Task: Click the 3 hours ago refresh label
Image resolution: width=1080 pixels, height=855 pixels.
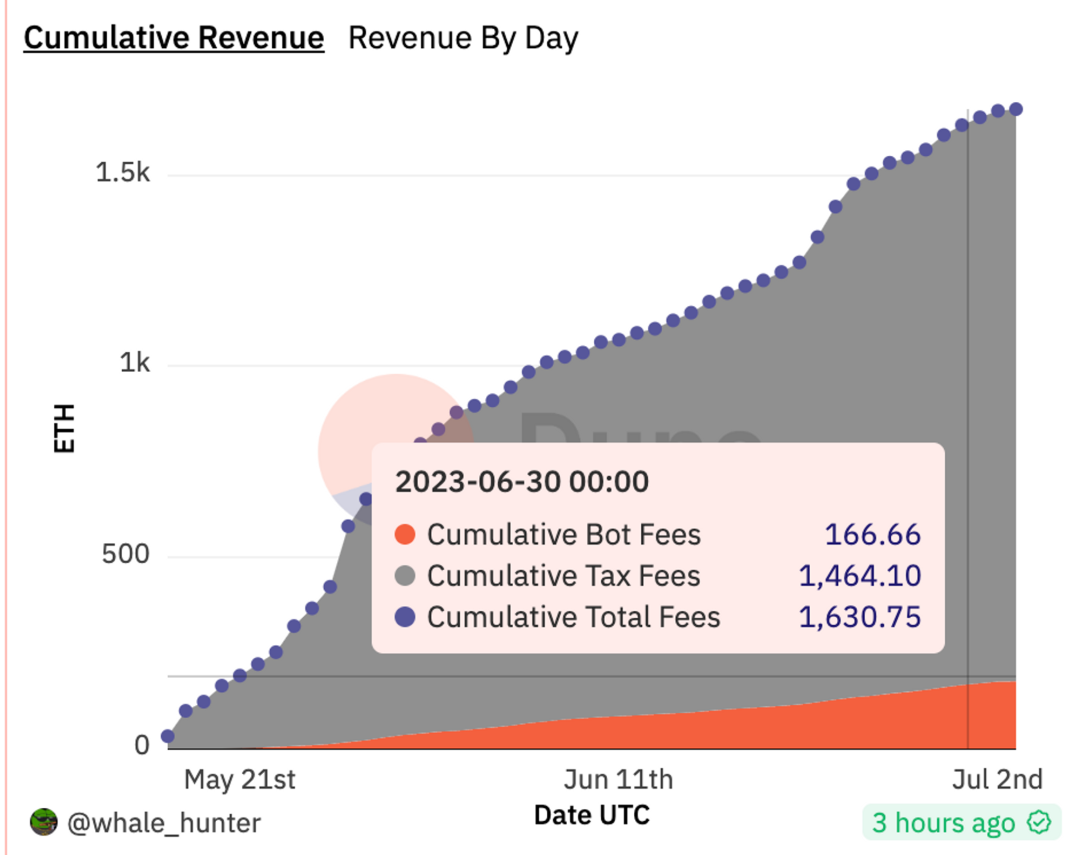Action: pyautogui.click(x=943, y=823)
